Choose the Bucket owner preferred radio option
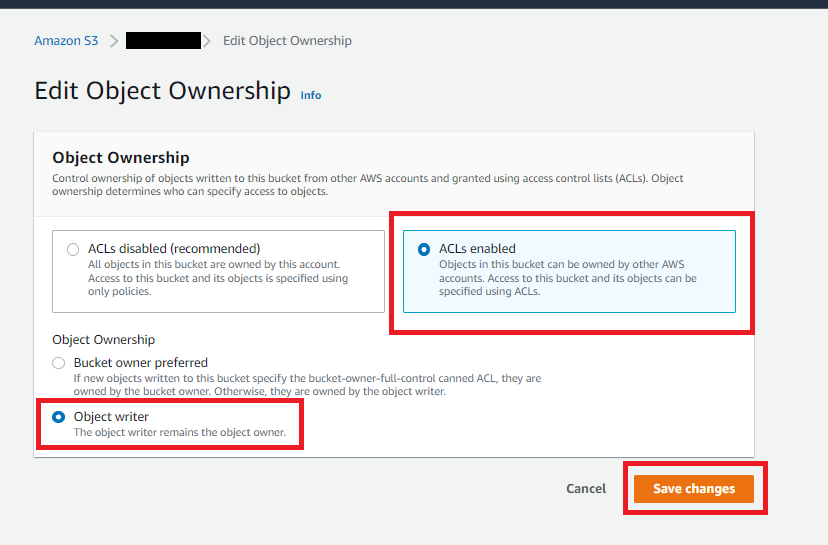 (x=59, y=362)
